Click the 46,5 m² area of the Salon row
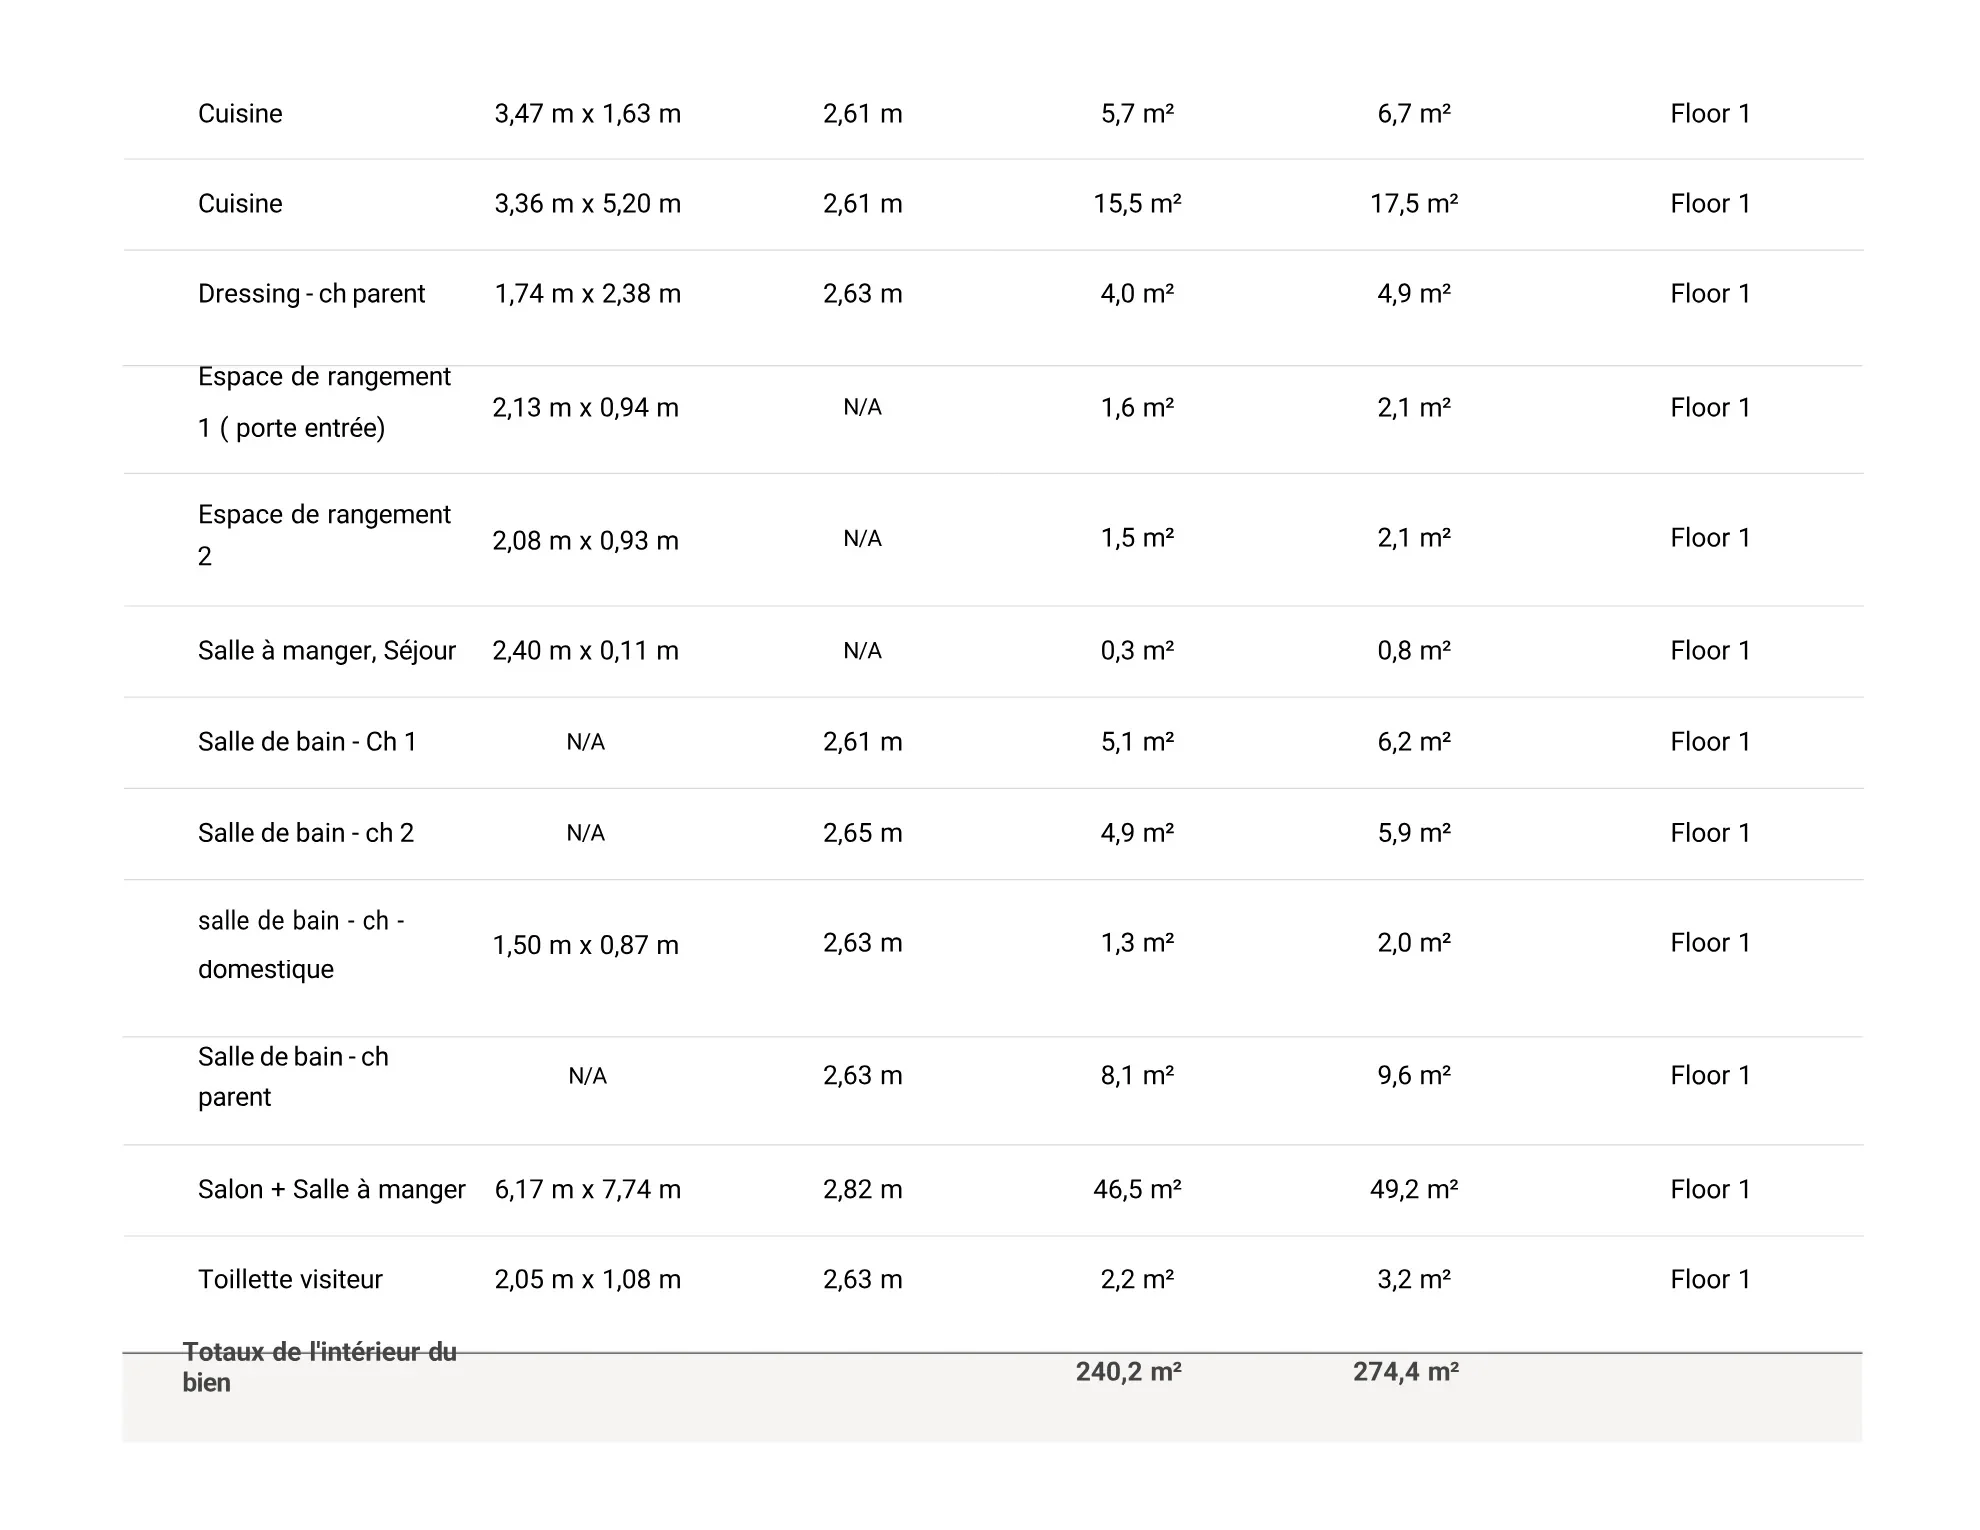1980x1530 pixels. pos(1137,1190)
